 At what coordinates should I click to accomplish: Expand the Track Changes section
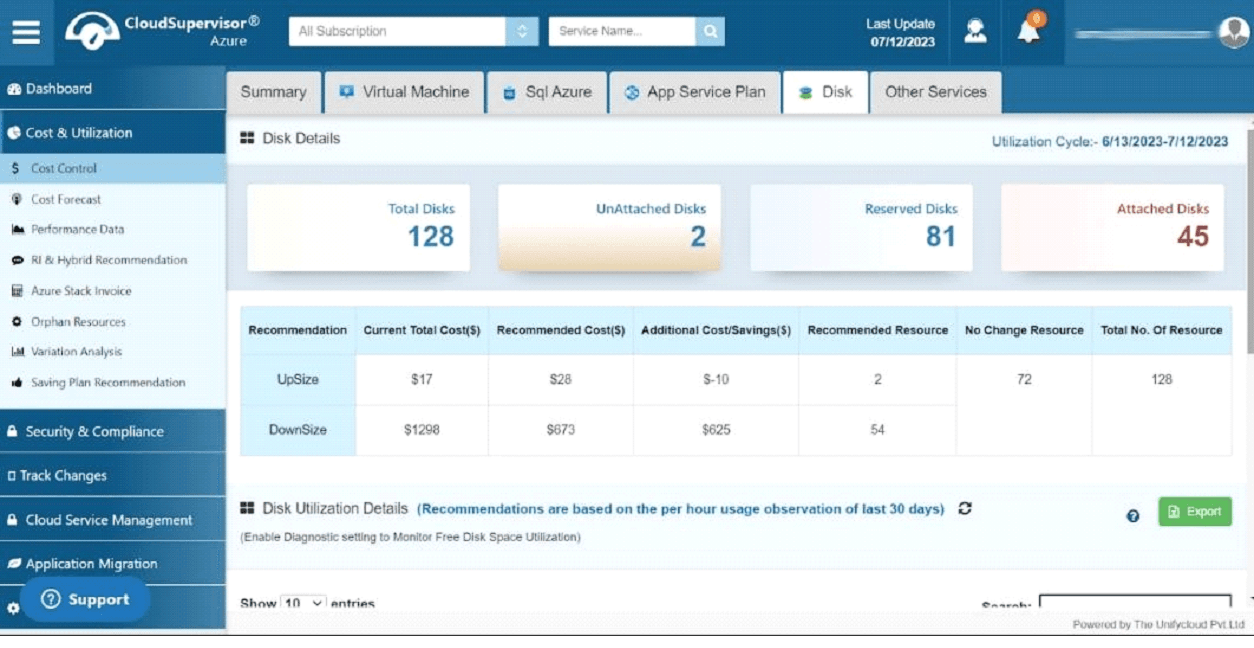[x=113, y=475]
